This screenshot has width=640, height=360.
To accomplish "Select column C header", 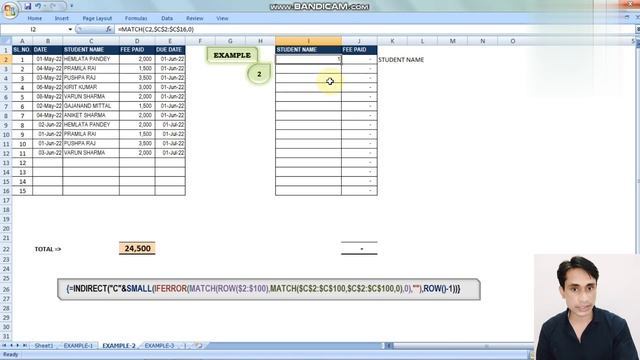I will [x=91, y=41].
